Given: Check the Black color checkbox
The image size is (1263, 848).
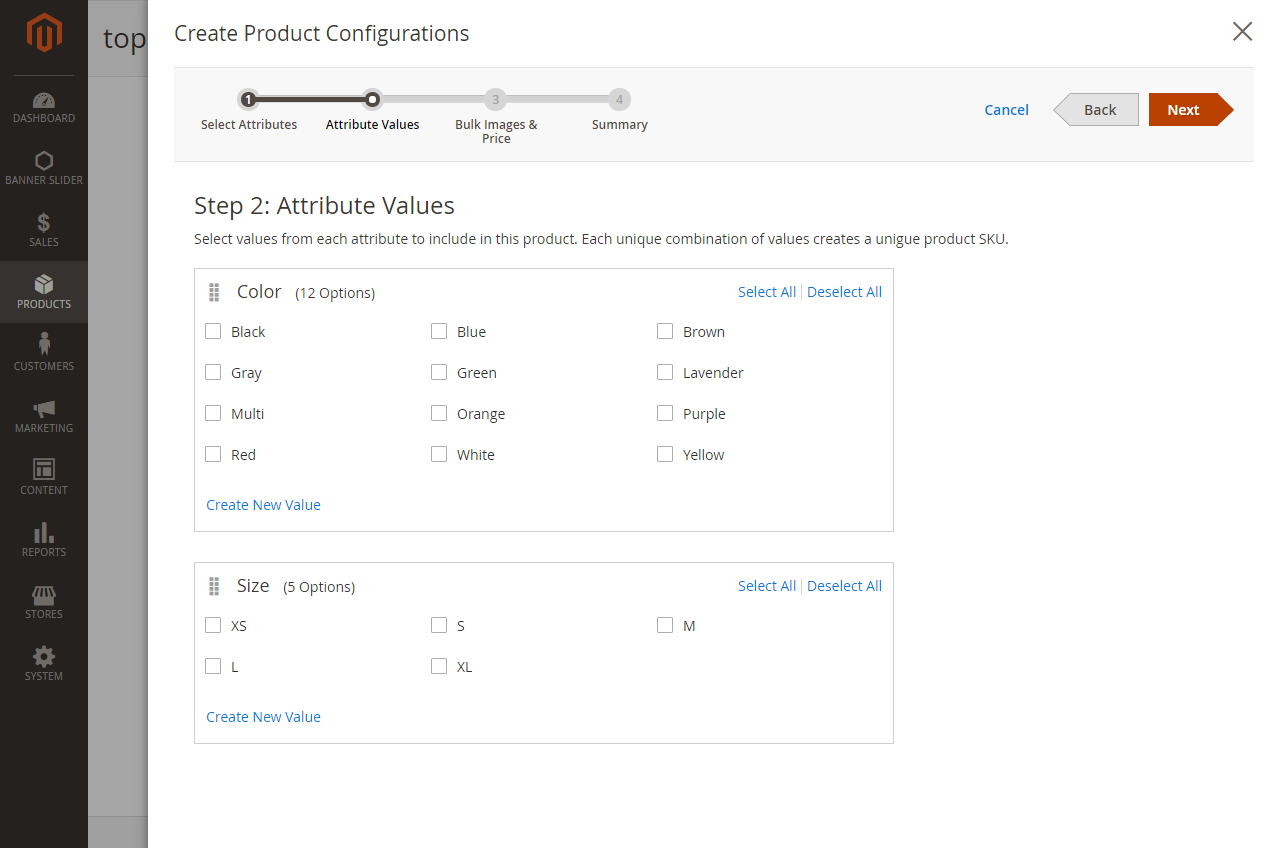Looking at the screenshot, I should pos(212,331).
